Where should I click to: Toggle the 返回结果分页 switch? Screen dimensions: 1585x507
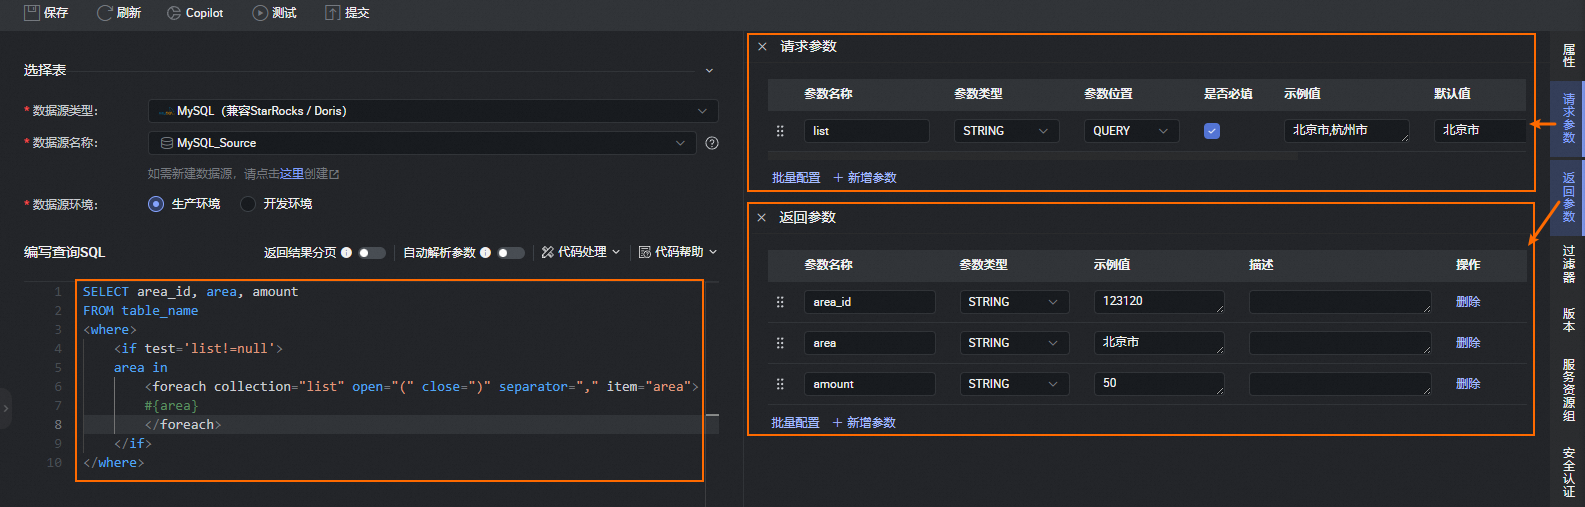(372, 253)
